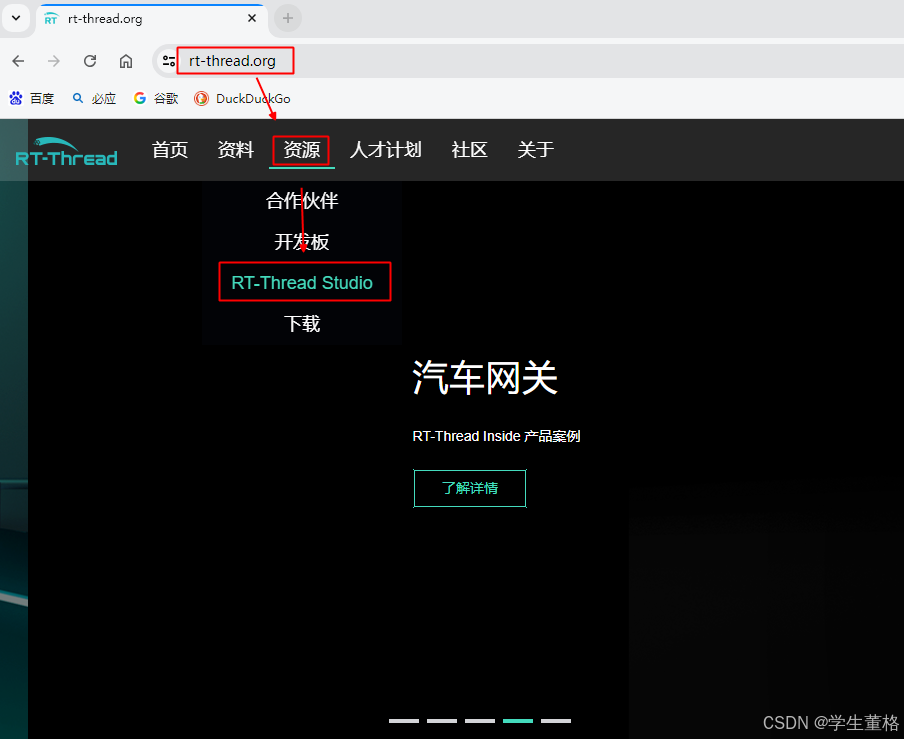
Task: Jump to the third carousel slide indicator
Action: click(480, 721)
